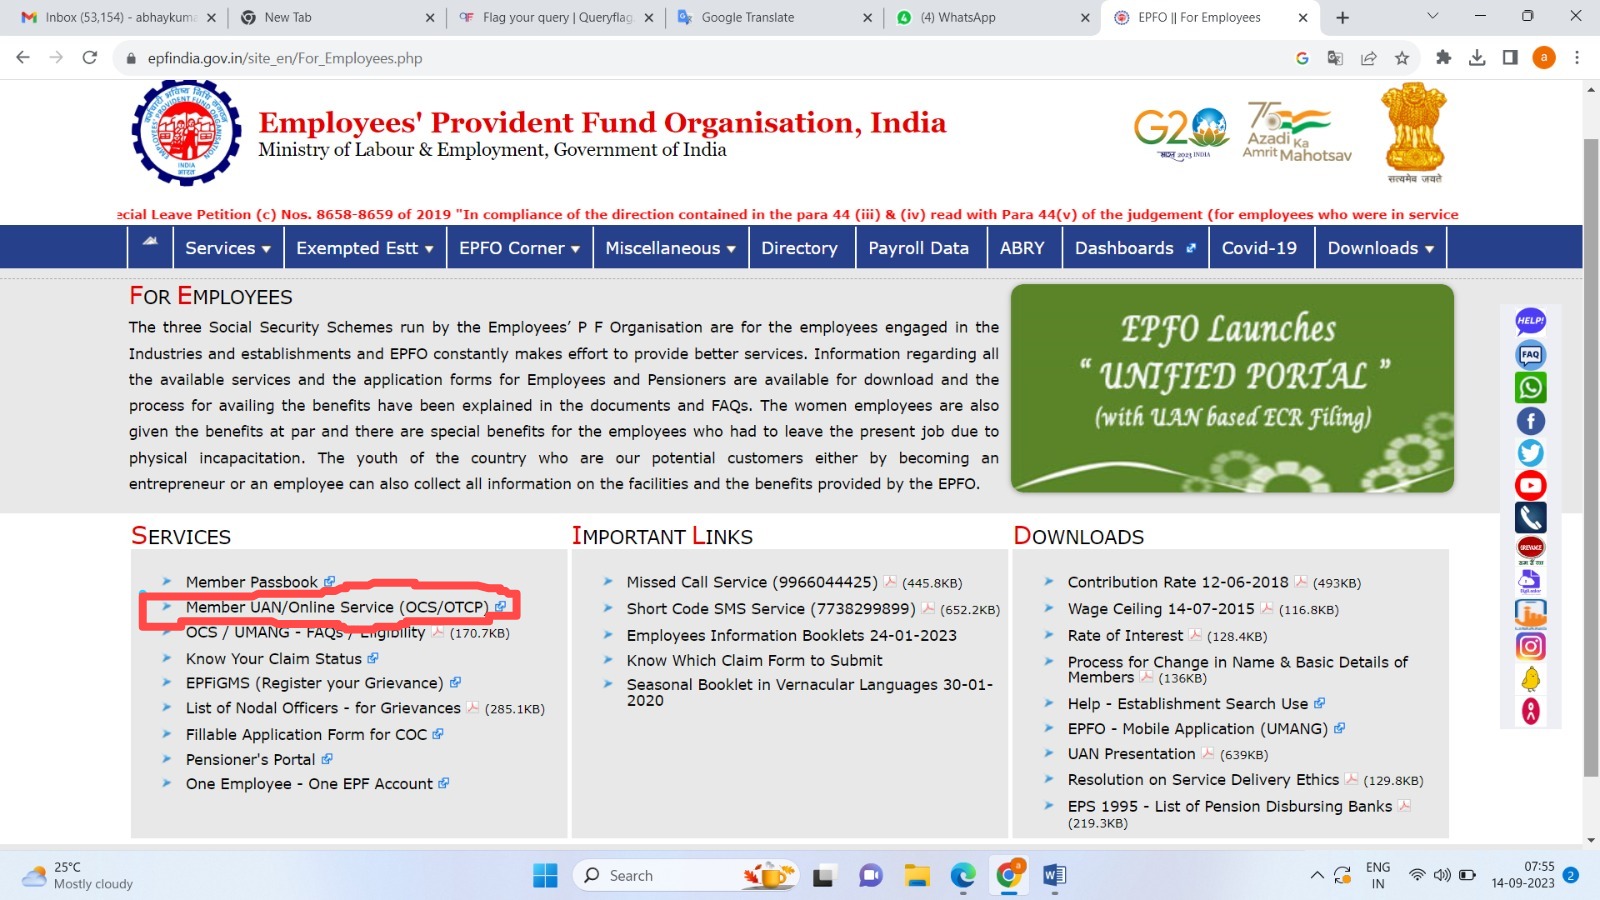Click the taskbar Search box
The image size is (1600, 900).
[x=686, y=876]
